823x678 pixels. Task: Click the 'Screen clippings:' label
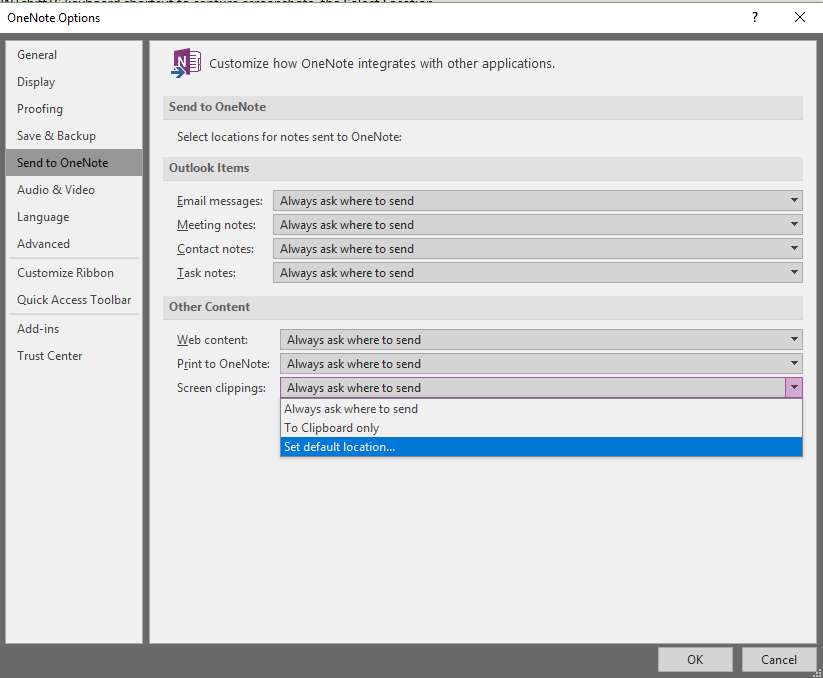click(x=221, y=388)
